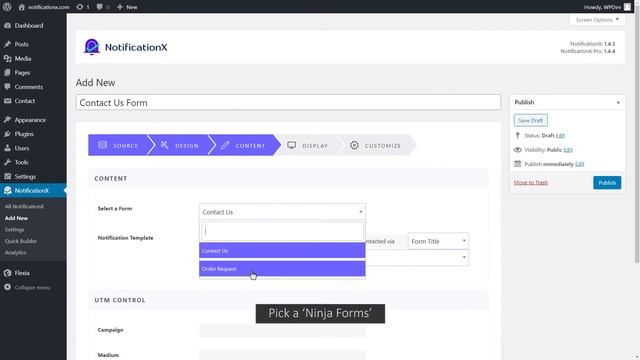
Task: Open Howdy, WPDev account menu
Action: point(607,7)
